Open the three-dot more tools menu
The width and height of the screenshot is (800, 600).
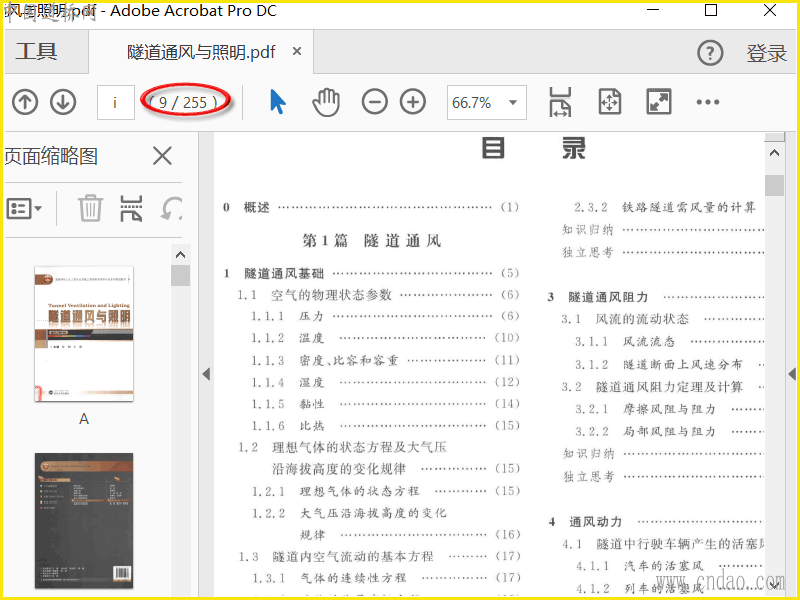pyautogui.click(x=708, y=102)
